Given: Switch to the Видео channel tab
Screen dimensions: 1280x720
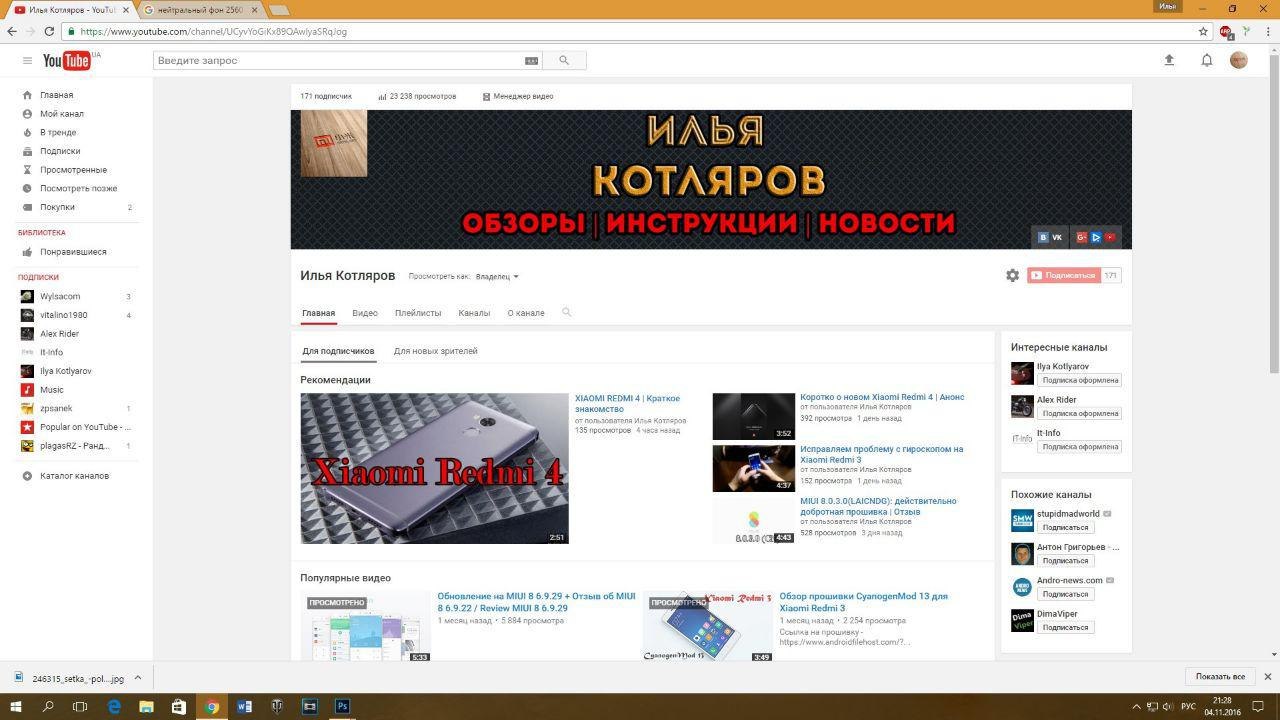Looking at the screenshot, I should coord(365,313).
